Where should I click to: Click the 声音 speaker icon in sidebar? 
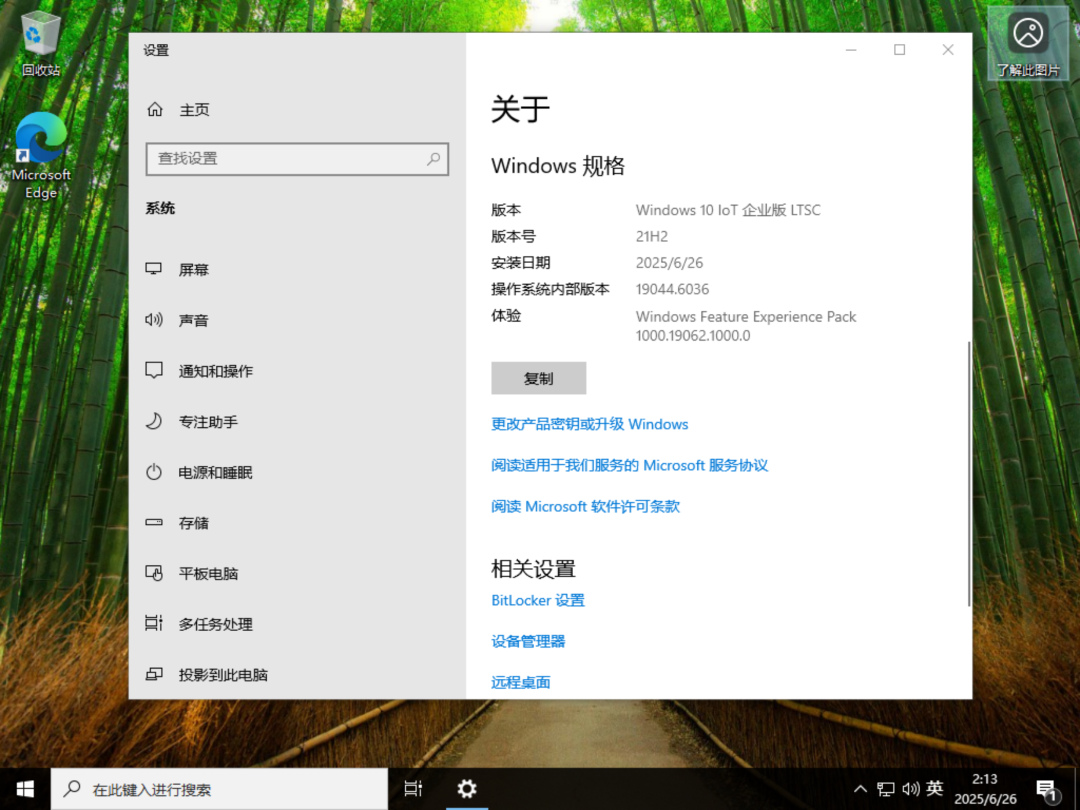[x=154, y=320]
